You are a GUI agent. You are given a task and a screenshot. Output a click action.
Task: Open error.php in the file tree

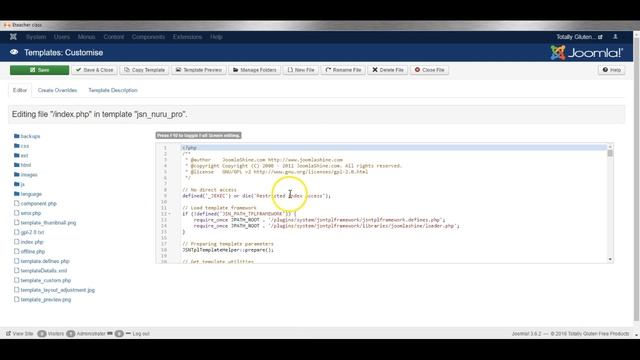pyautogui.click(x=27, y=213)
